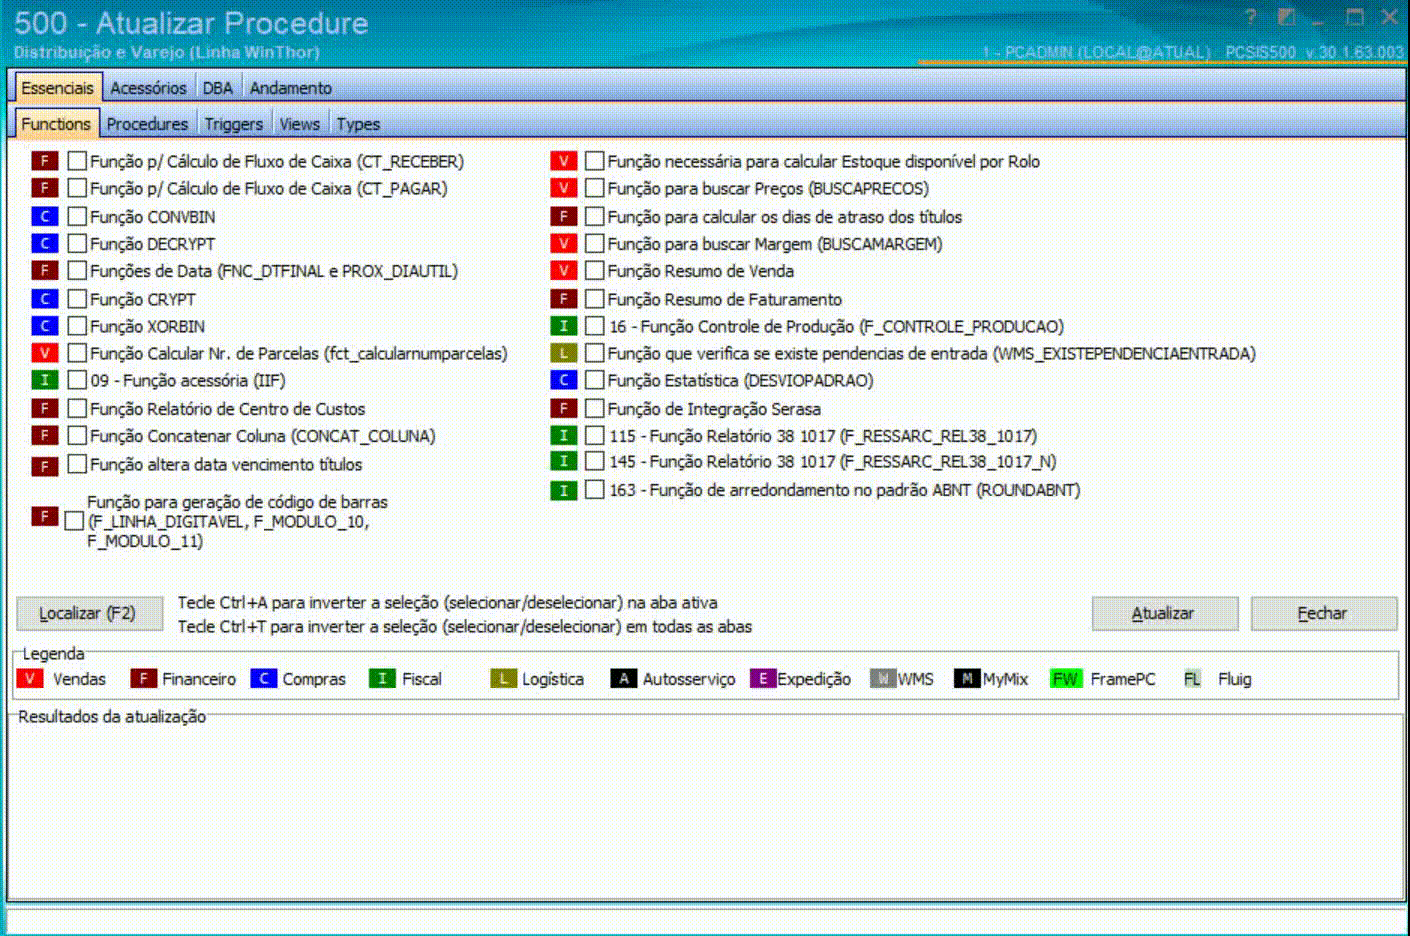Click the I icon beside F_CONTROLE_PRODUCAO
1410x936 pixels.
564,325
